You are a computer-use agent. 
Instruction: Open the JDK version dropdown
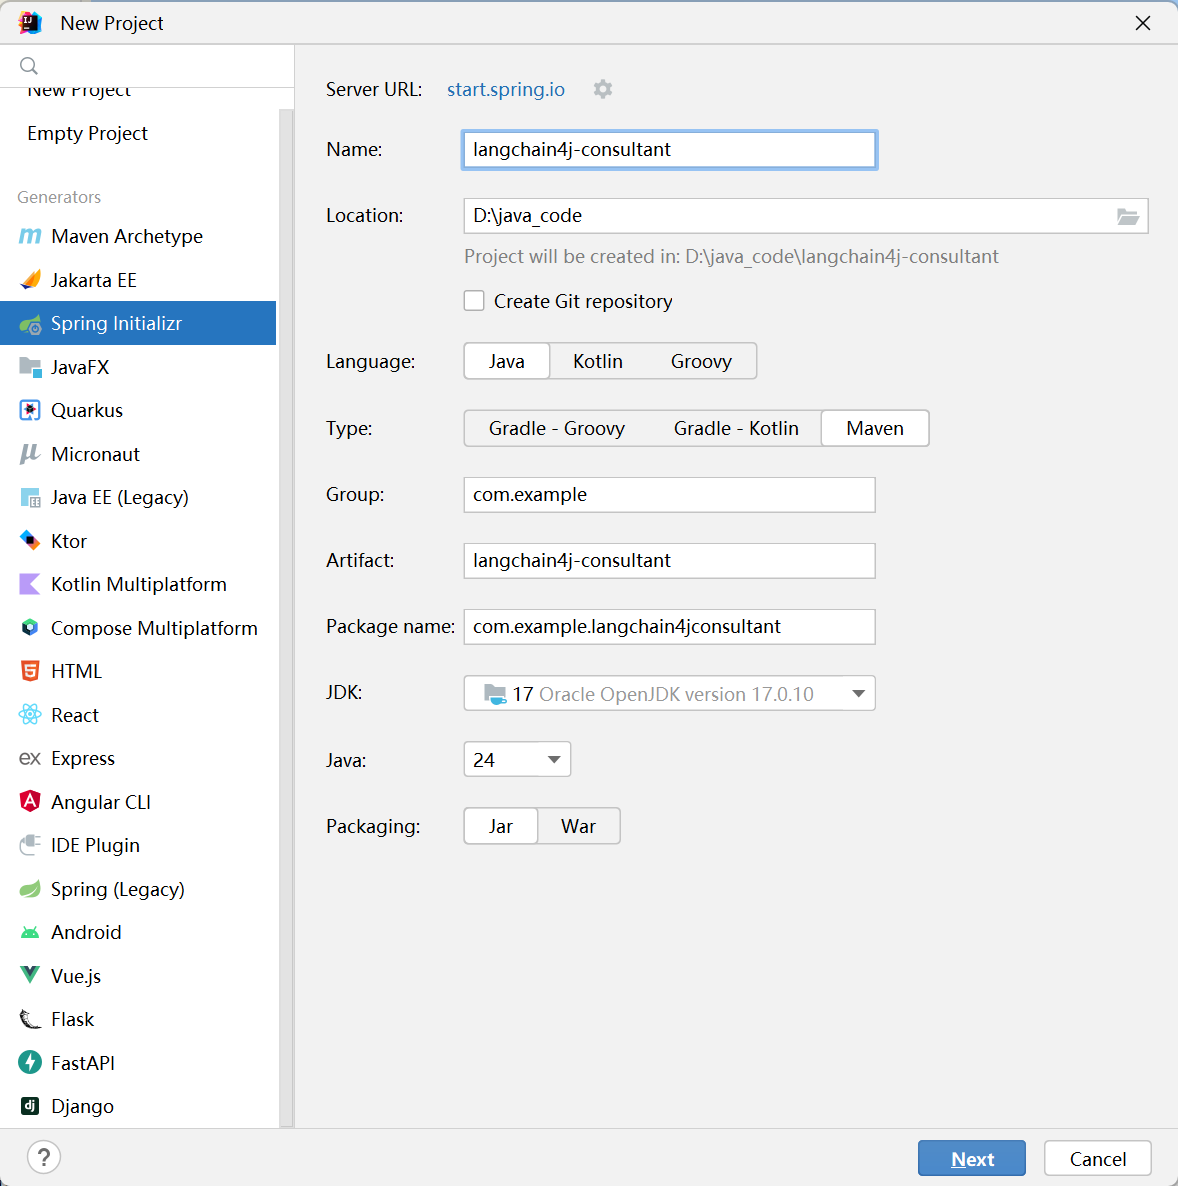(x=670, y=694)
